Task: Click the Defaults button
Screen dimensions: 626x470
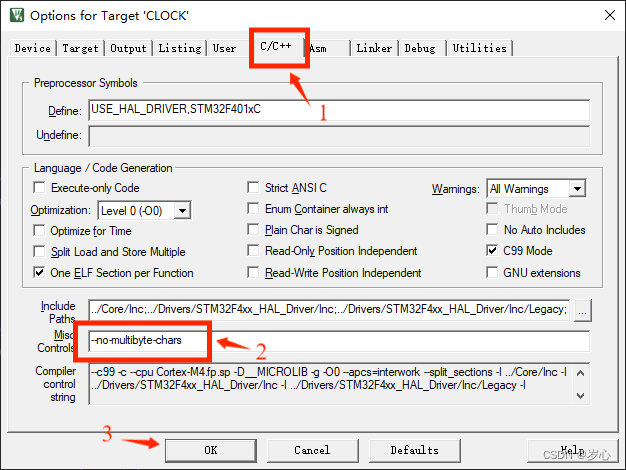Action: coord(414,451)
